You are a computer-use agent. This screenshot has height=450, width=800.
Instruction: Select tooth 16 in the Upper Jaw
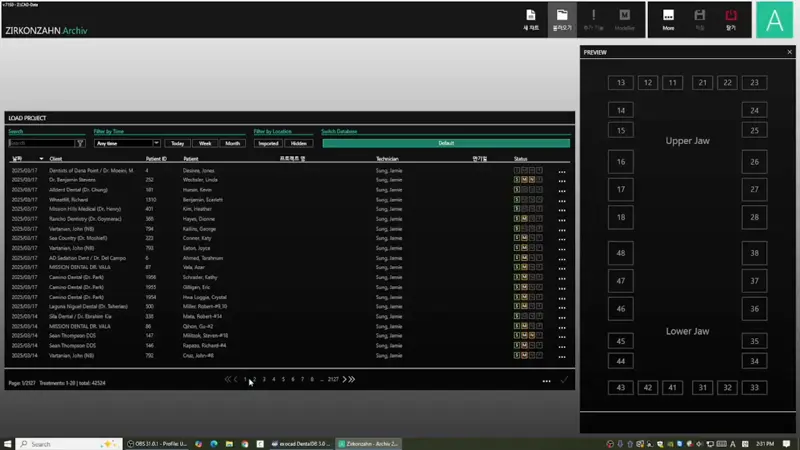point(620,162)
